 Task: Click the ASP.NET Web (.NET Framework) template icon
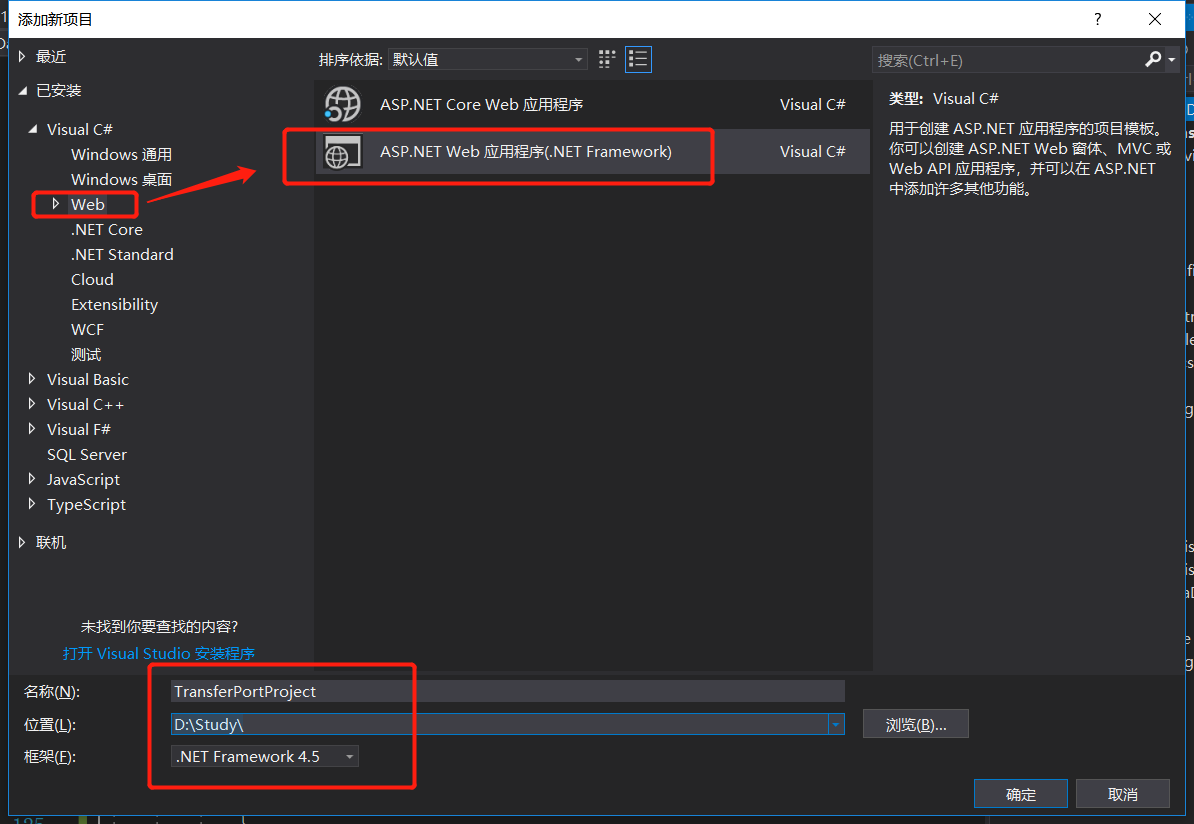(x=343, y=152)
